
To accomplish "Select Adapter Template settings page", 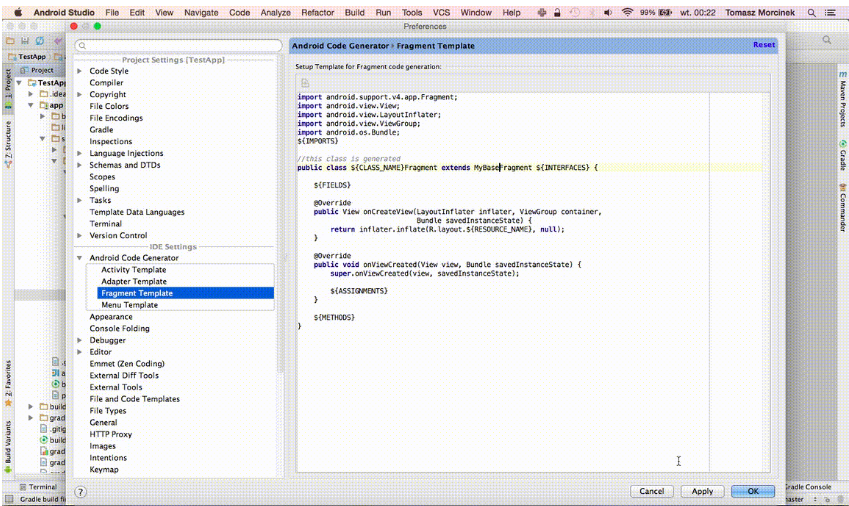I will (x=134, y=281).
